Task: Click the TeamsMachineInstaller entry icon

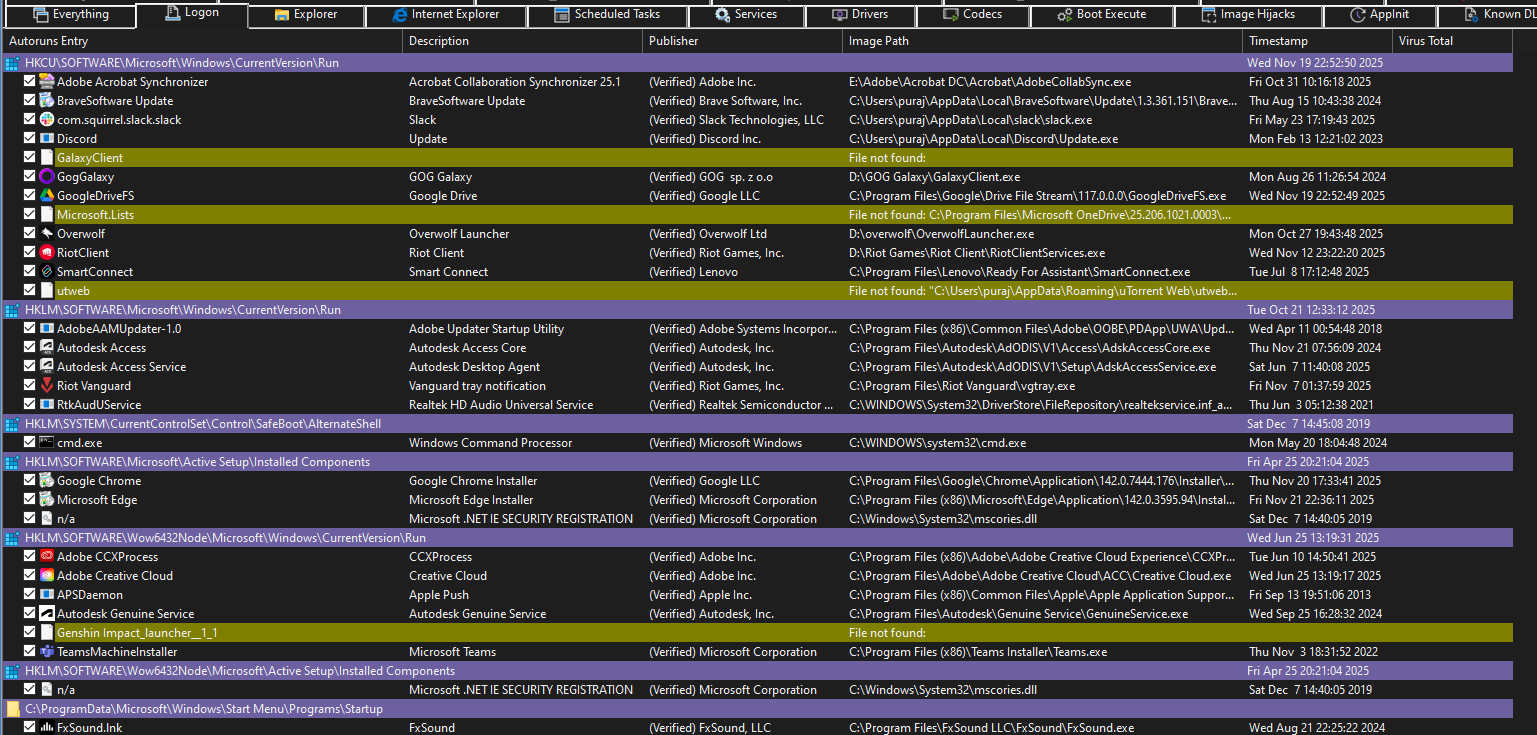Action: pyautogui.click(x=46, y=652)
